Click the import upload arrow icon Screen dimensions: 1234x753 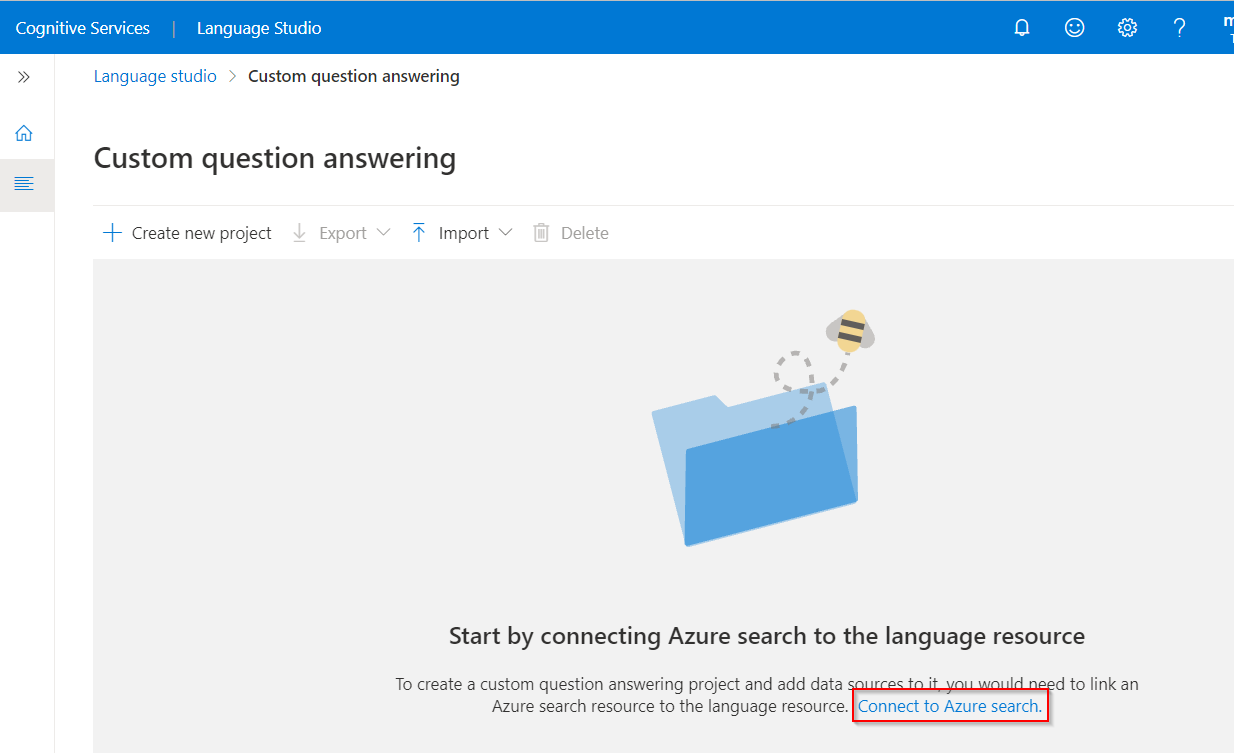pyautogui.click(x=419, y=232)
